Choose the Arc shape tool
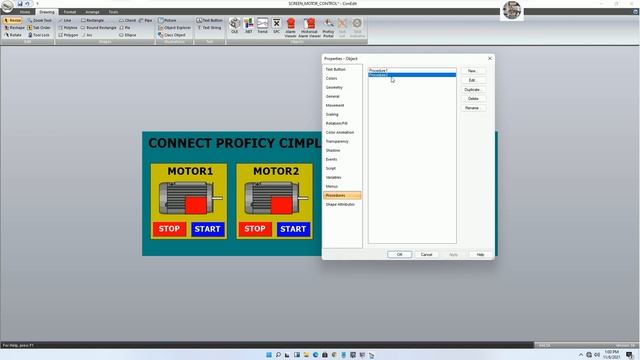The width and height of the screenshot is (640, 360). click(x=87, y=35)
